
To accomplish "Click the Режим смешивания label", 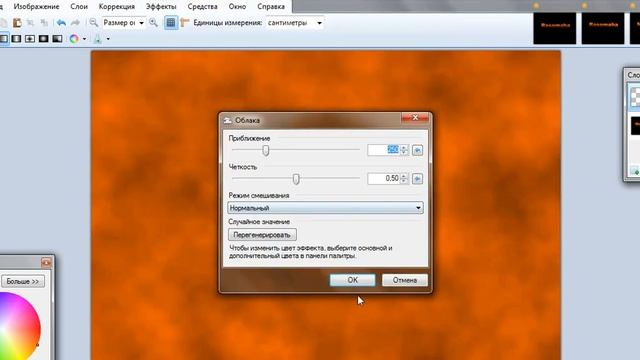I will coord(259,196).
